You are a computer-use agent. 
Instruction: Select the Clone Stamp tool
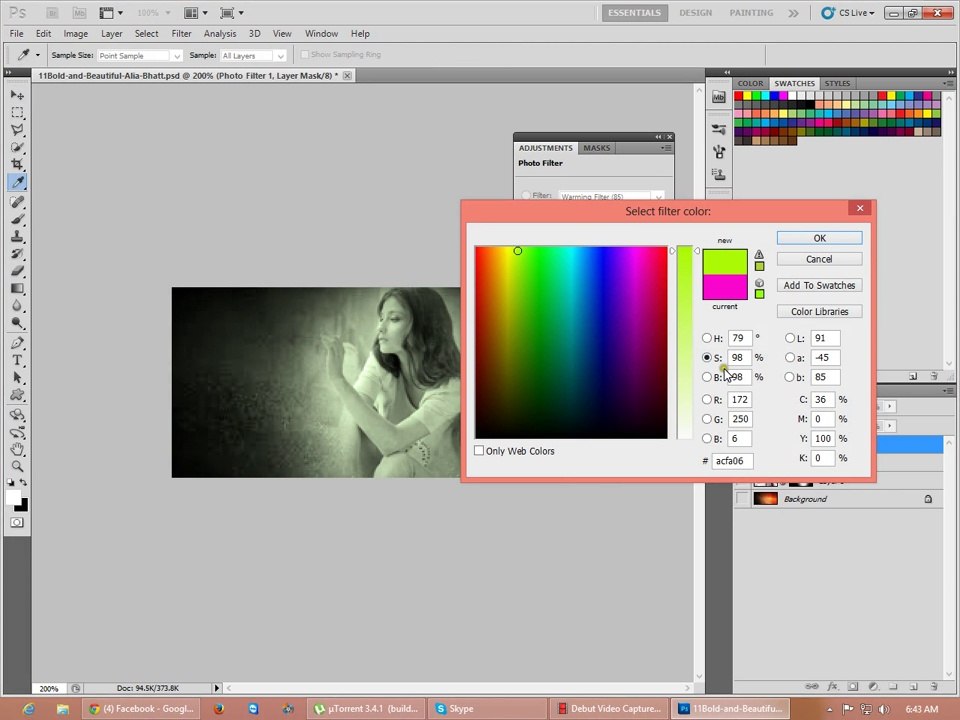pos(17,236)
